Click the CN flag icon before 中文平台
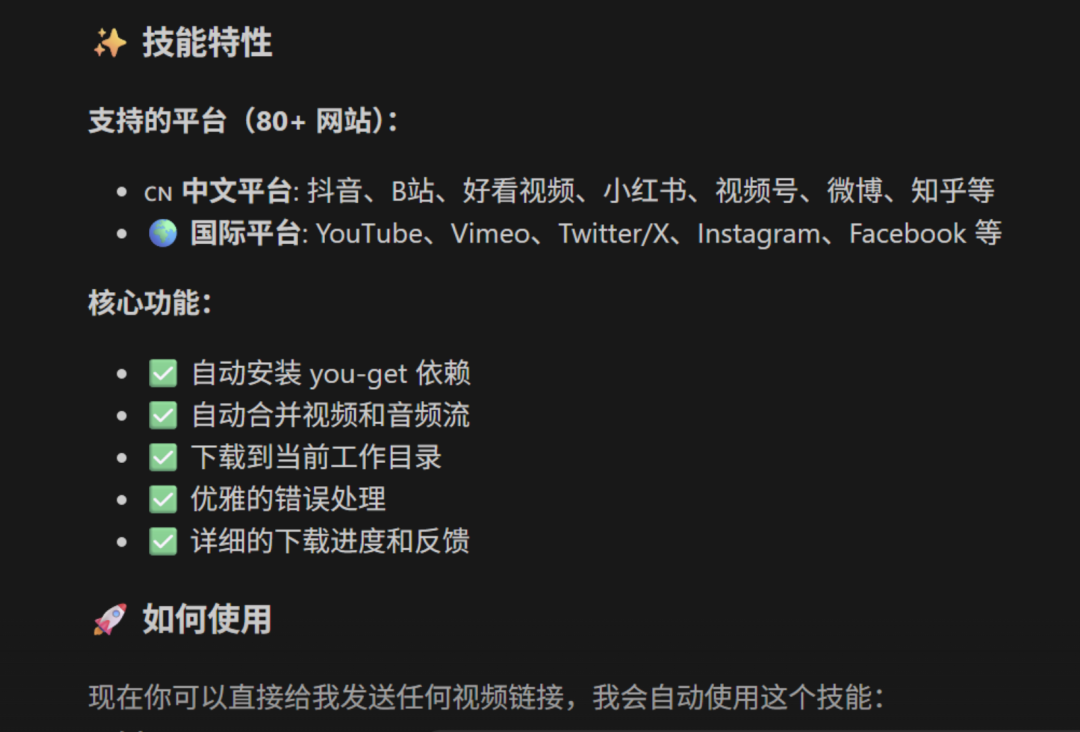 pos(158,194)
